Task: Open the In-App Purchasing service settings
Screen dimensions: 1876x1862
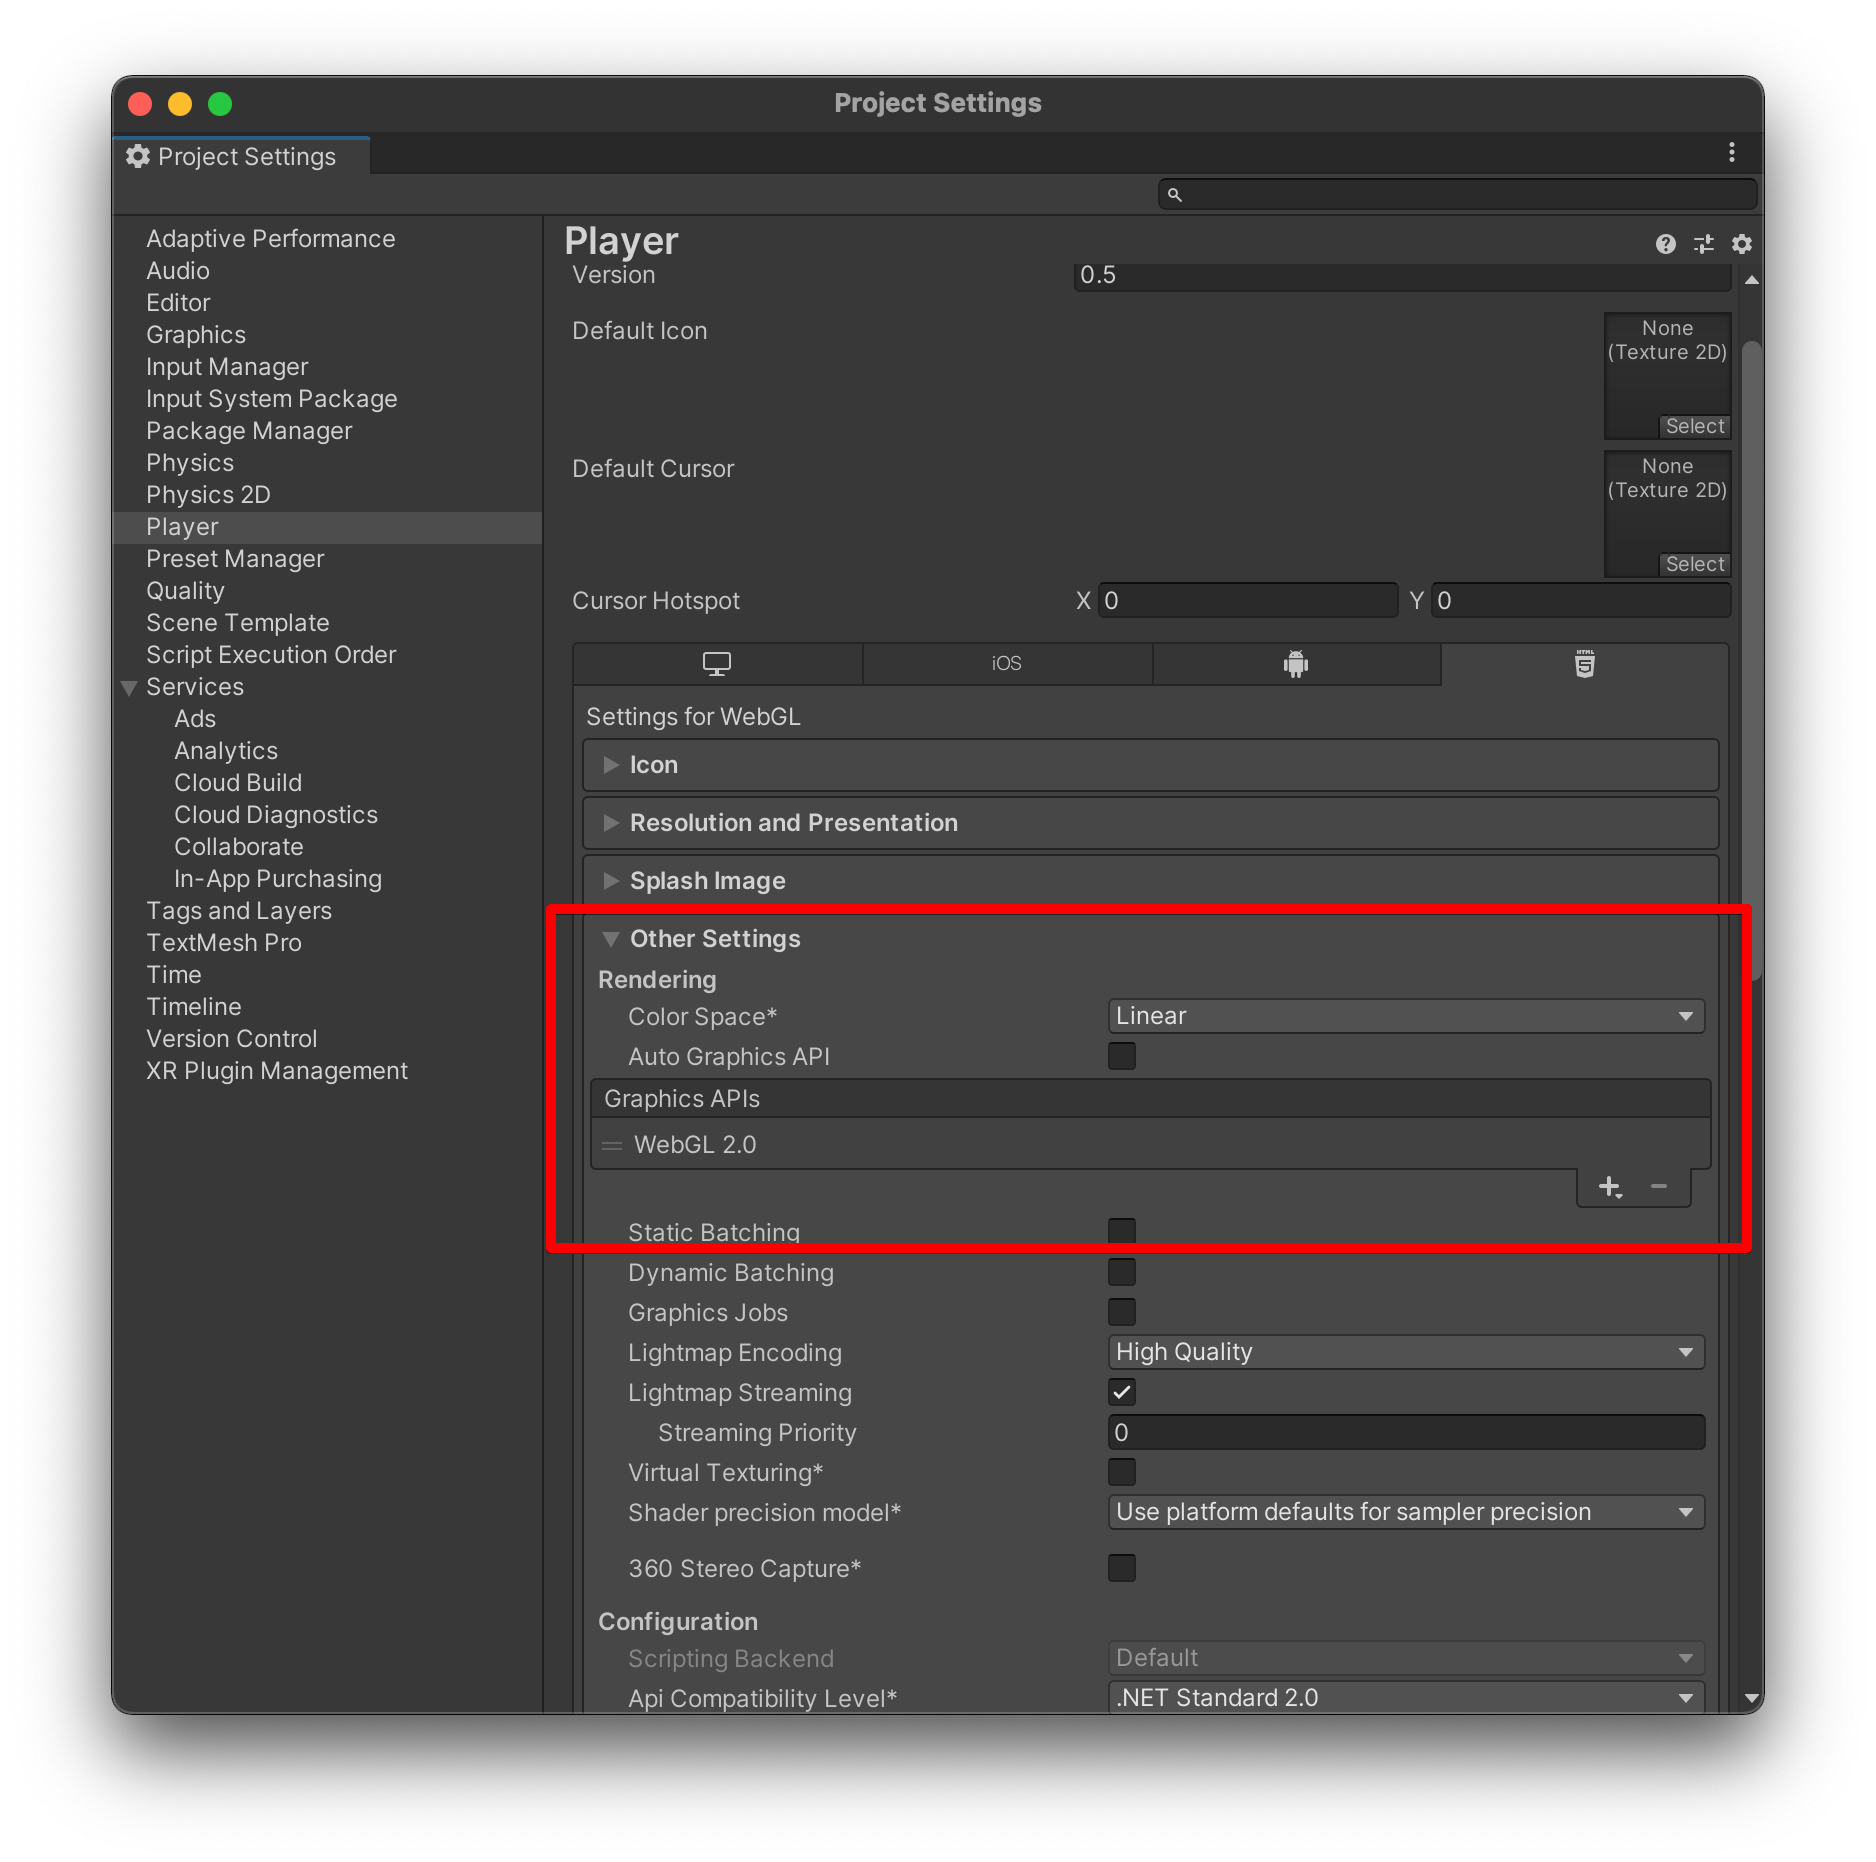Action: (278, 879)
